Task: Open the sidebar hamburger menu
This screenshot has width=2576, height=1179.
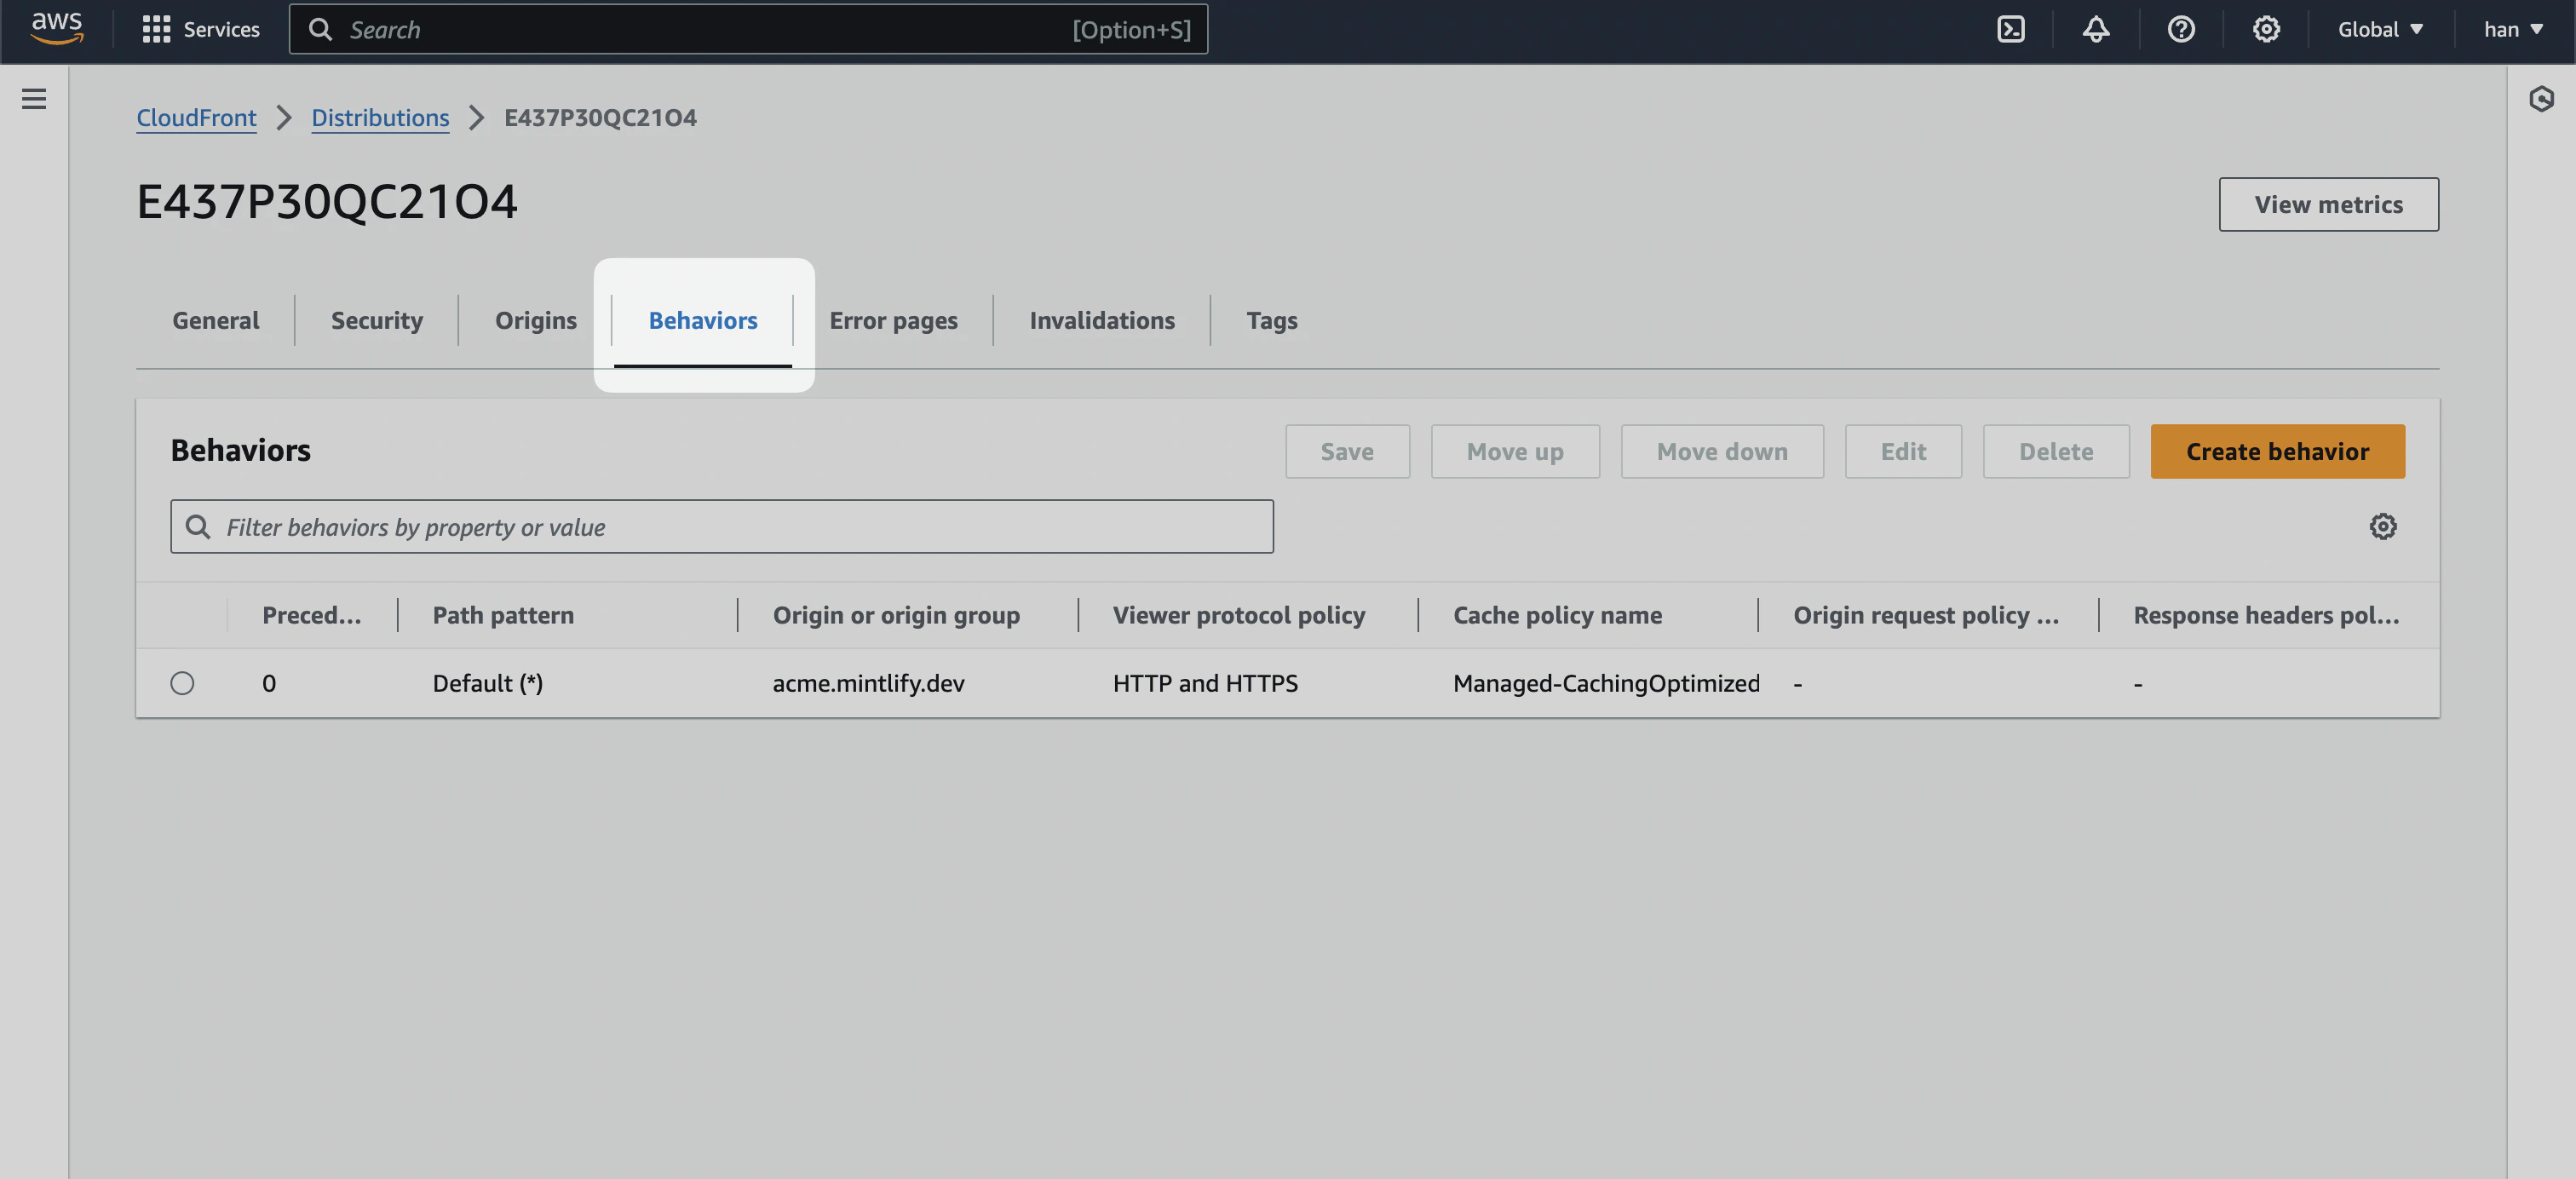Action: [x=34, y=99]
